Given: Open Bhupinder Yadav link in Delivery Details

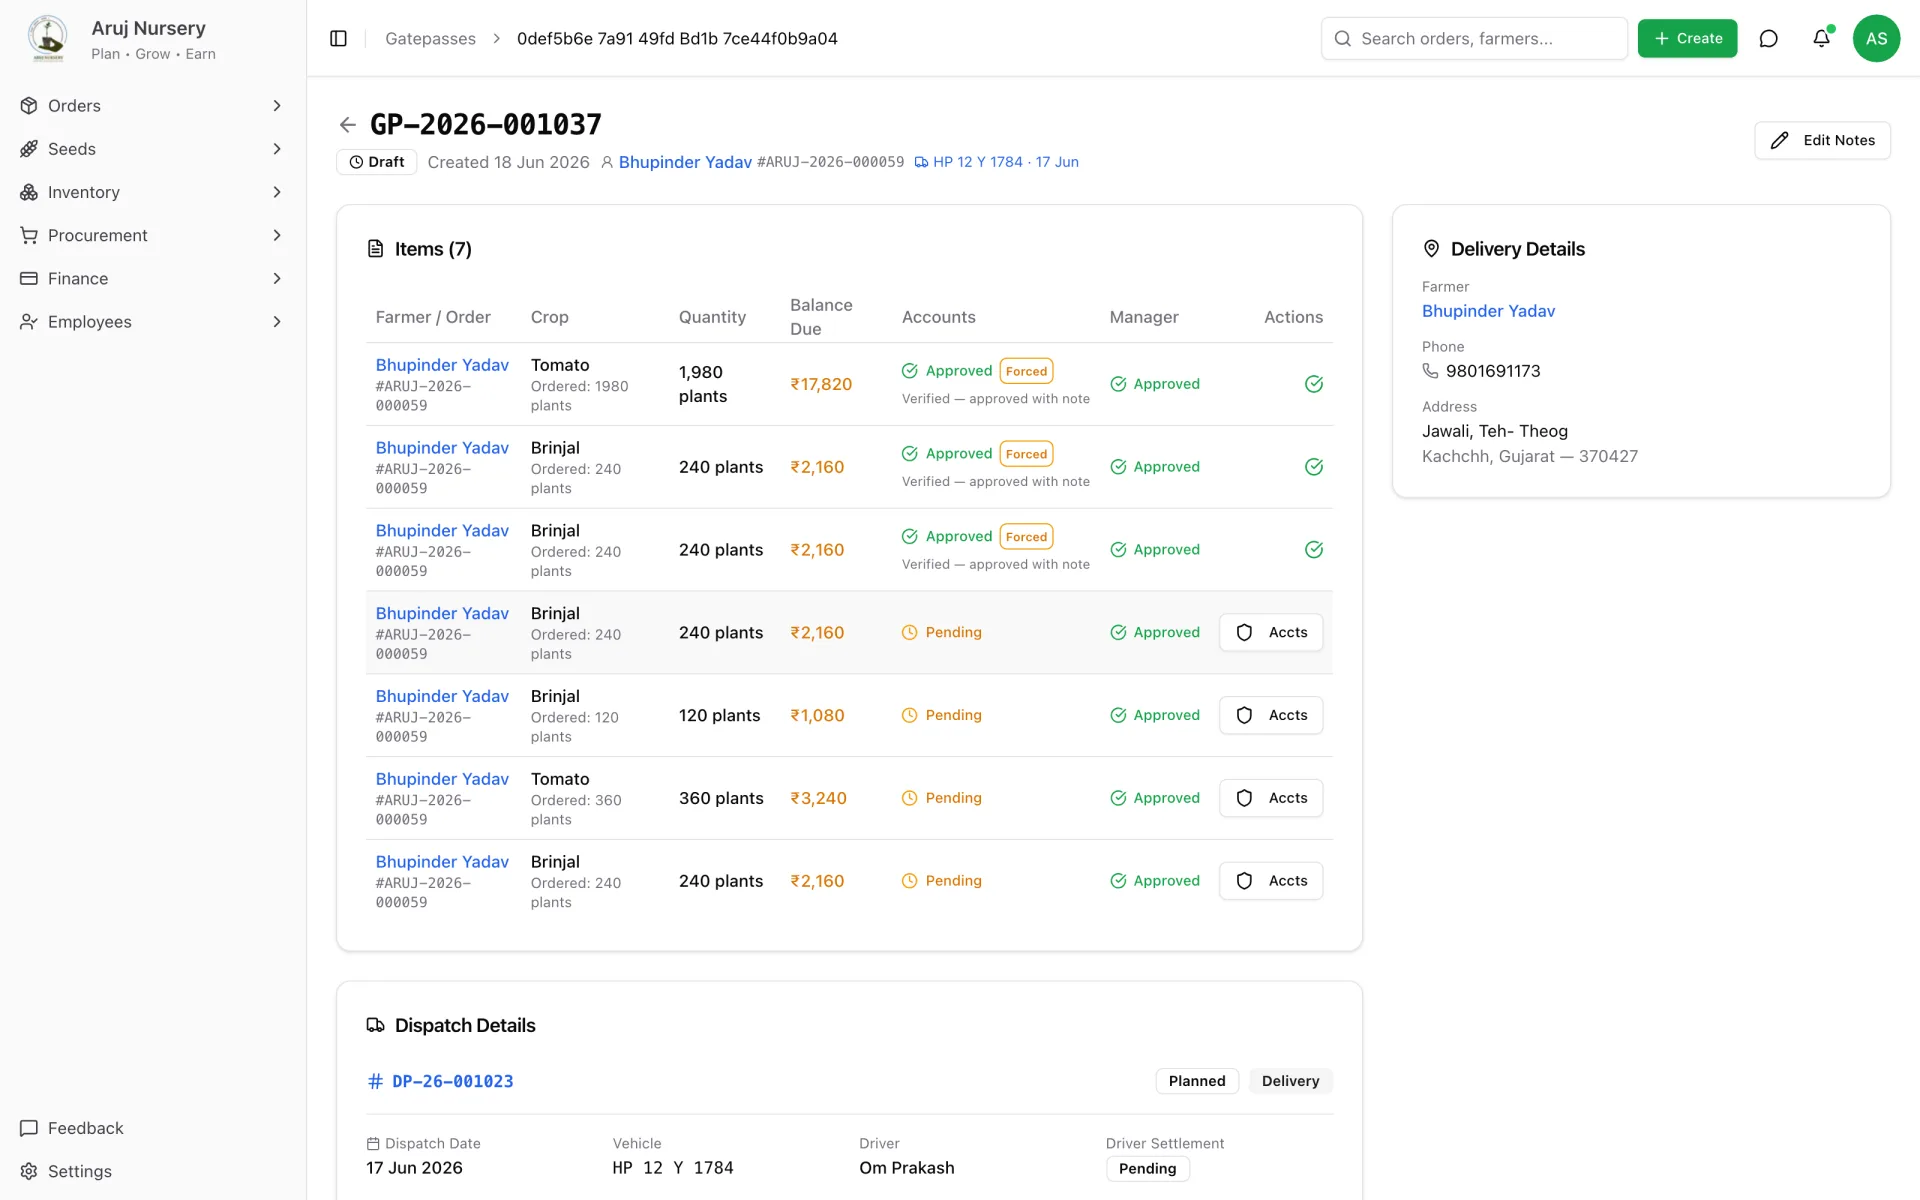Looking at the screenshot, I should (1488, 311).
